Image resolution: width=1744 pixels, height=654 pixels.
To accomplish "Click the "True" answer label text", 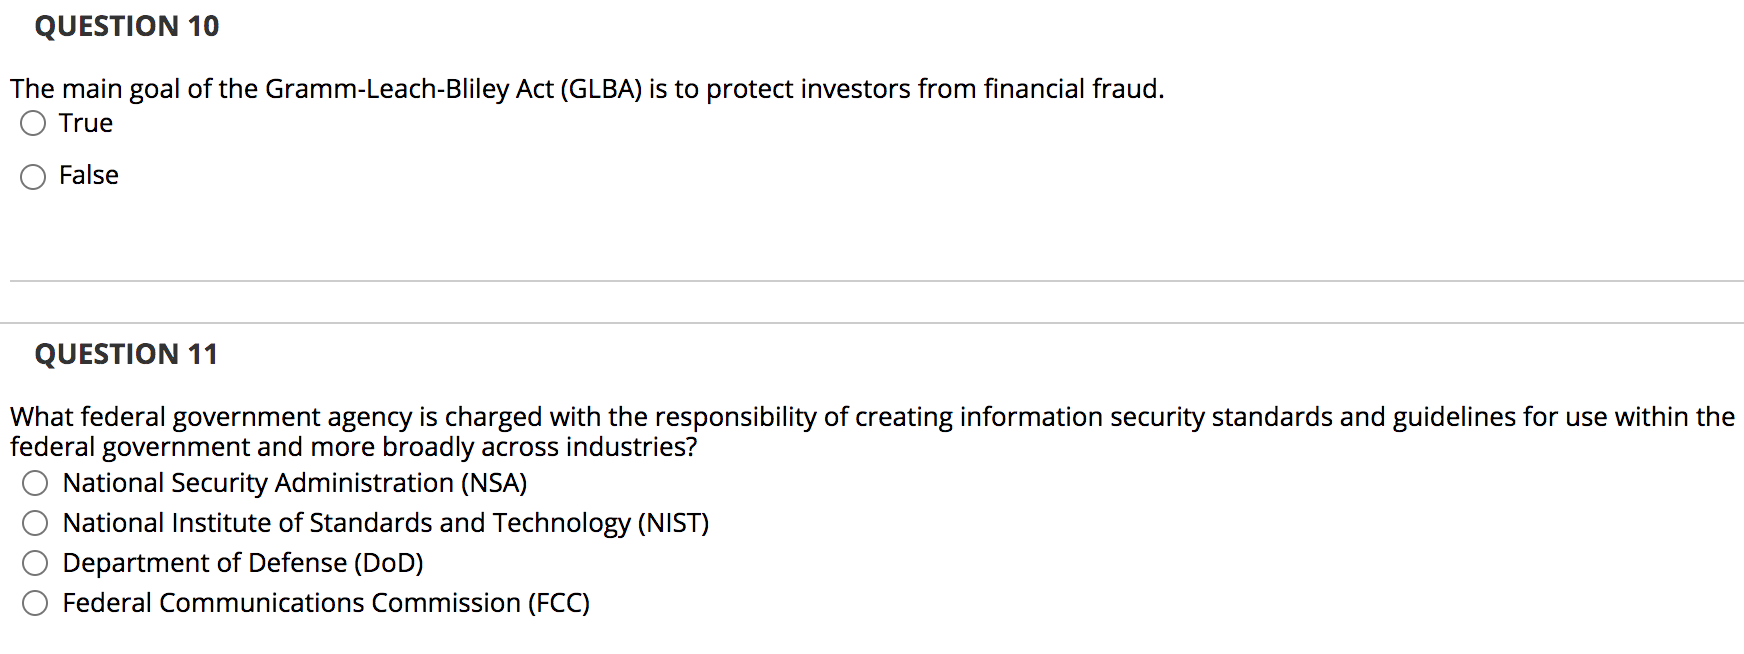I will [86, 123].
